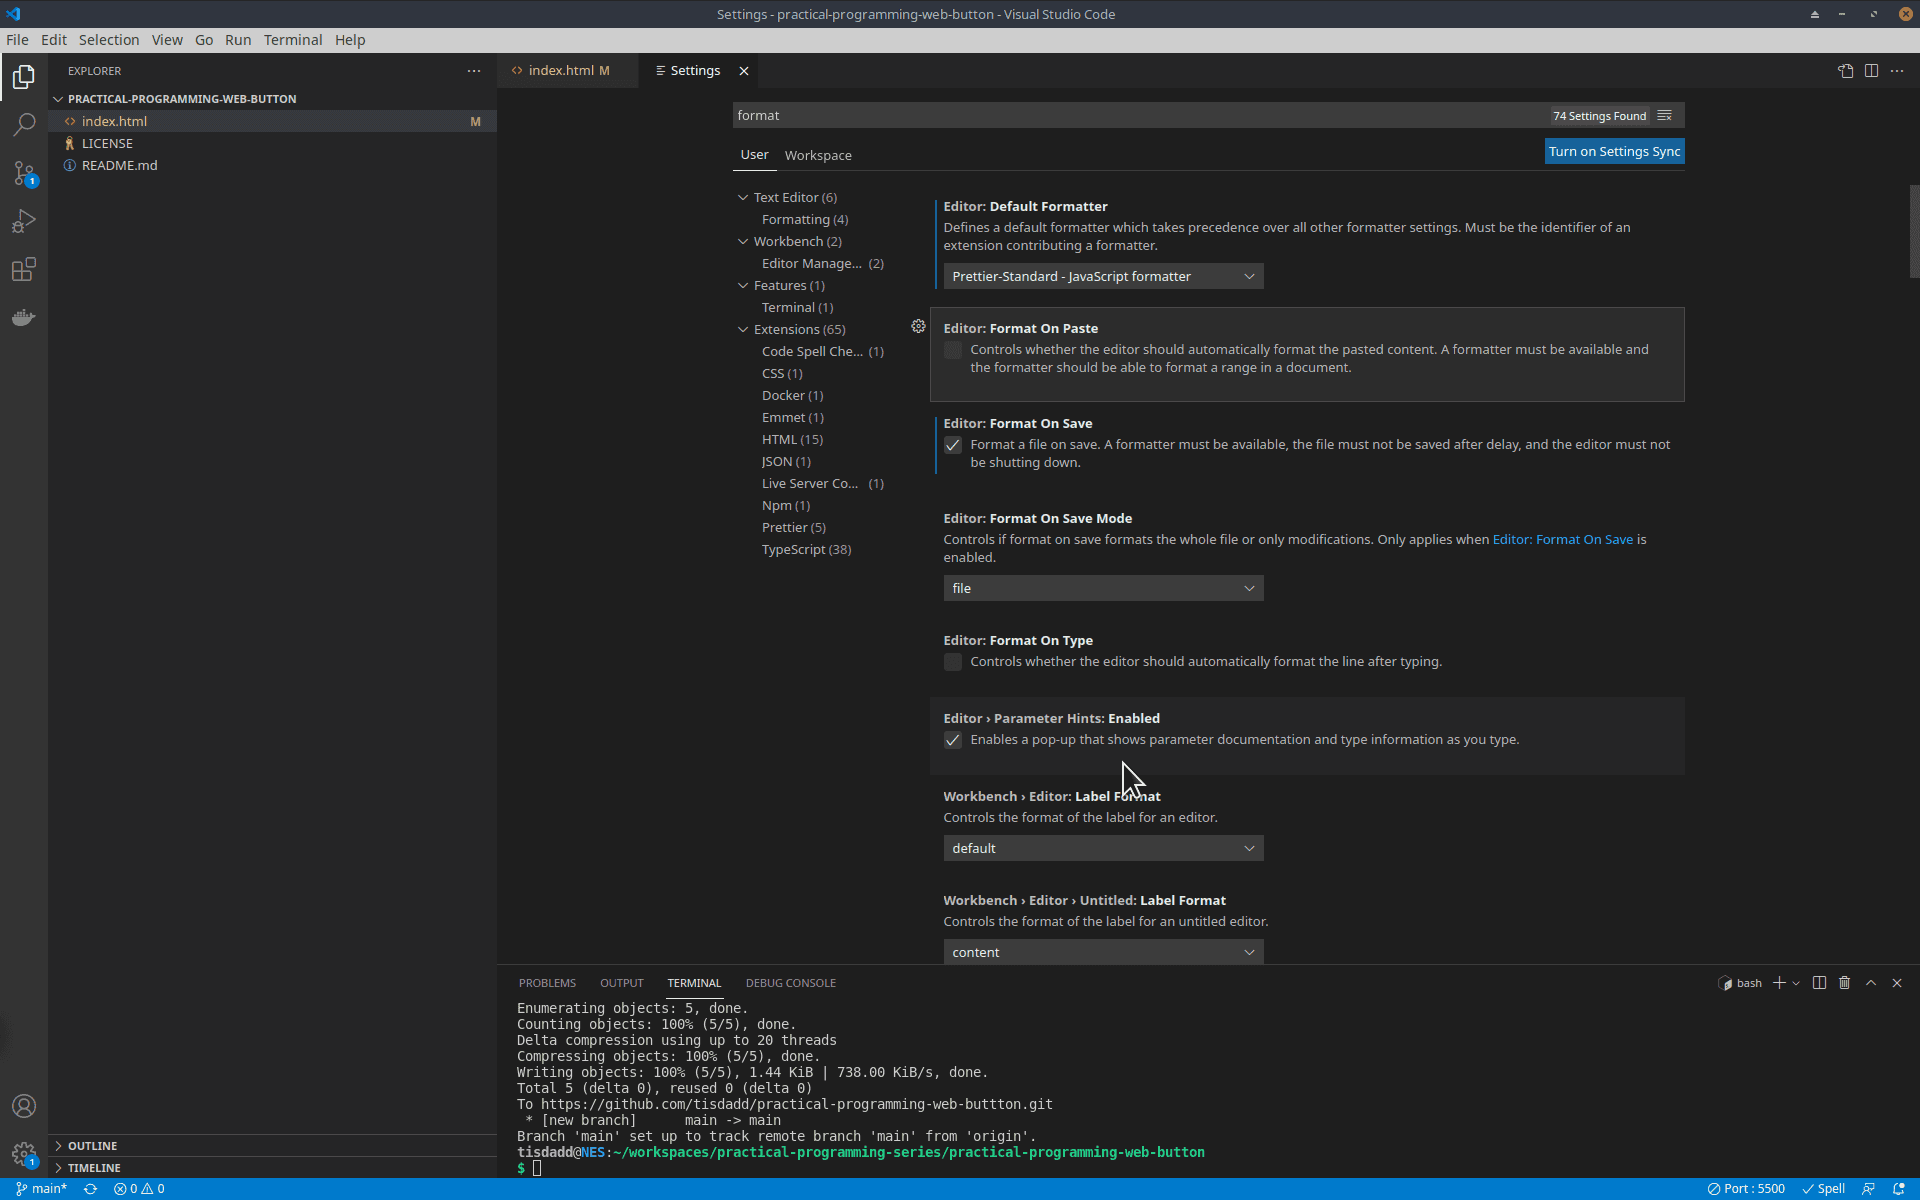Screen dimensions: 1920x1200
Task: Open the Docker view
Action: 24,317
